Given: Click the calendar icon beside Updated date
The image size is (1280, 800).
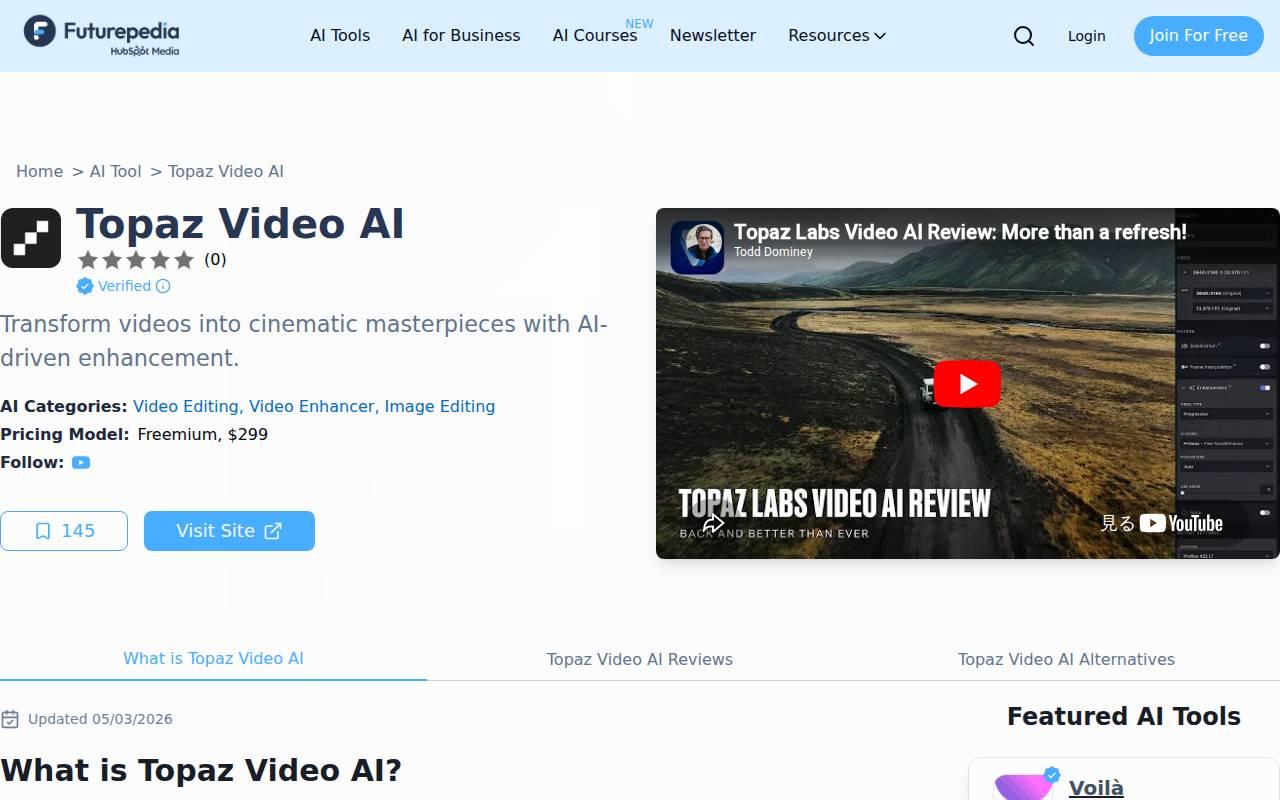Looking at the screenshot, I should tap(10, 719).
